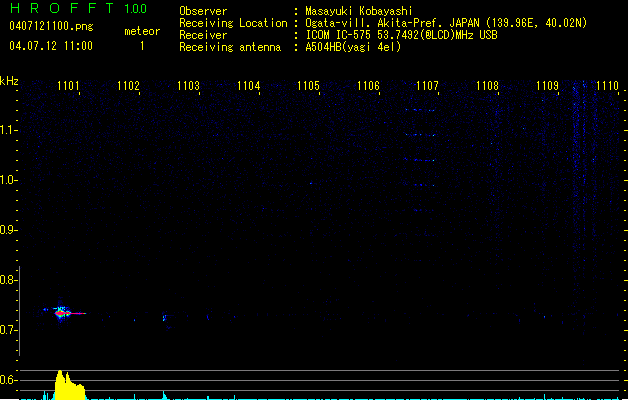Click the small cyan peak near 1102.5
629x400 pixels.
[x=164, y=395]
